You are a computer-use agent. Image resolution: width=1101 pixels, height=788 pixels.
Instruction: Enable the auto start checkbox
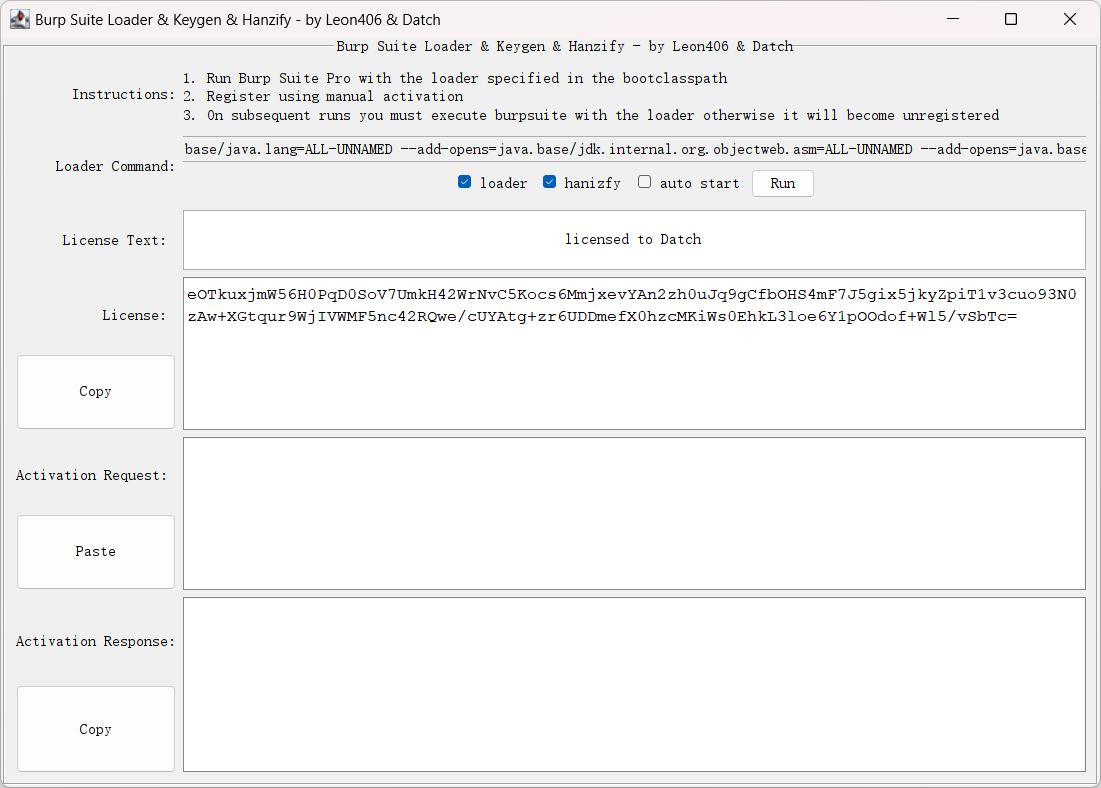[x=644, y=183]
